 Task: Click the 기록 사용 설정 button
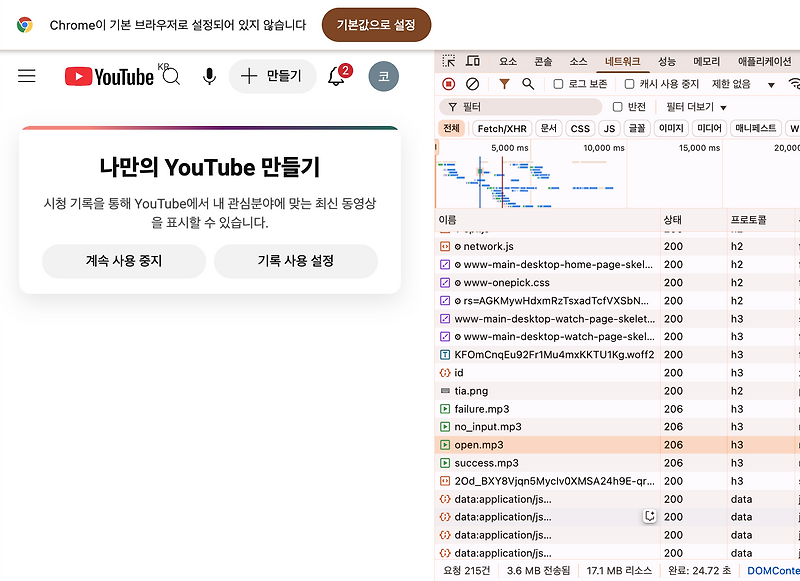click(296, 261)
